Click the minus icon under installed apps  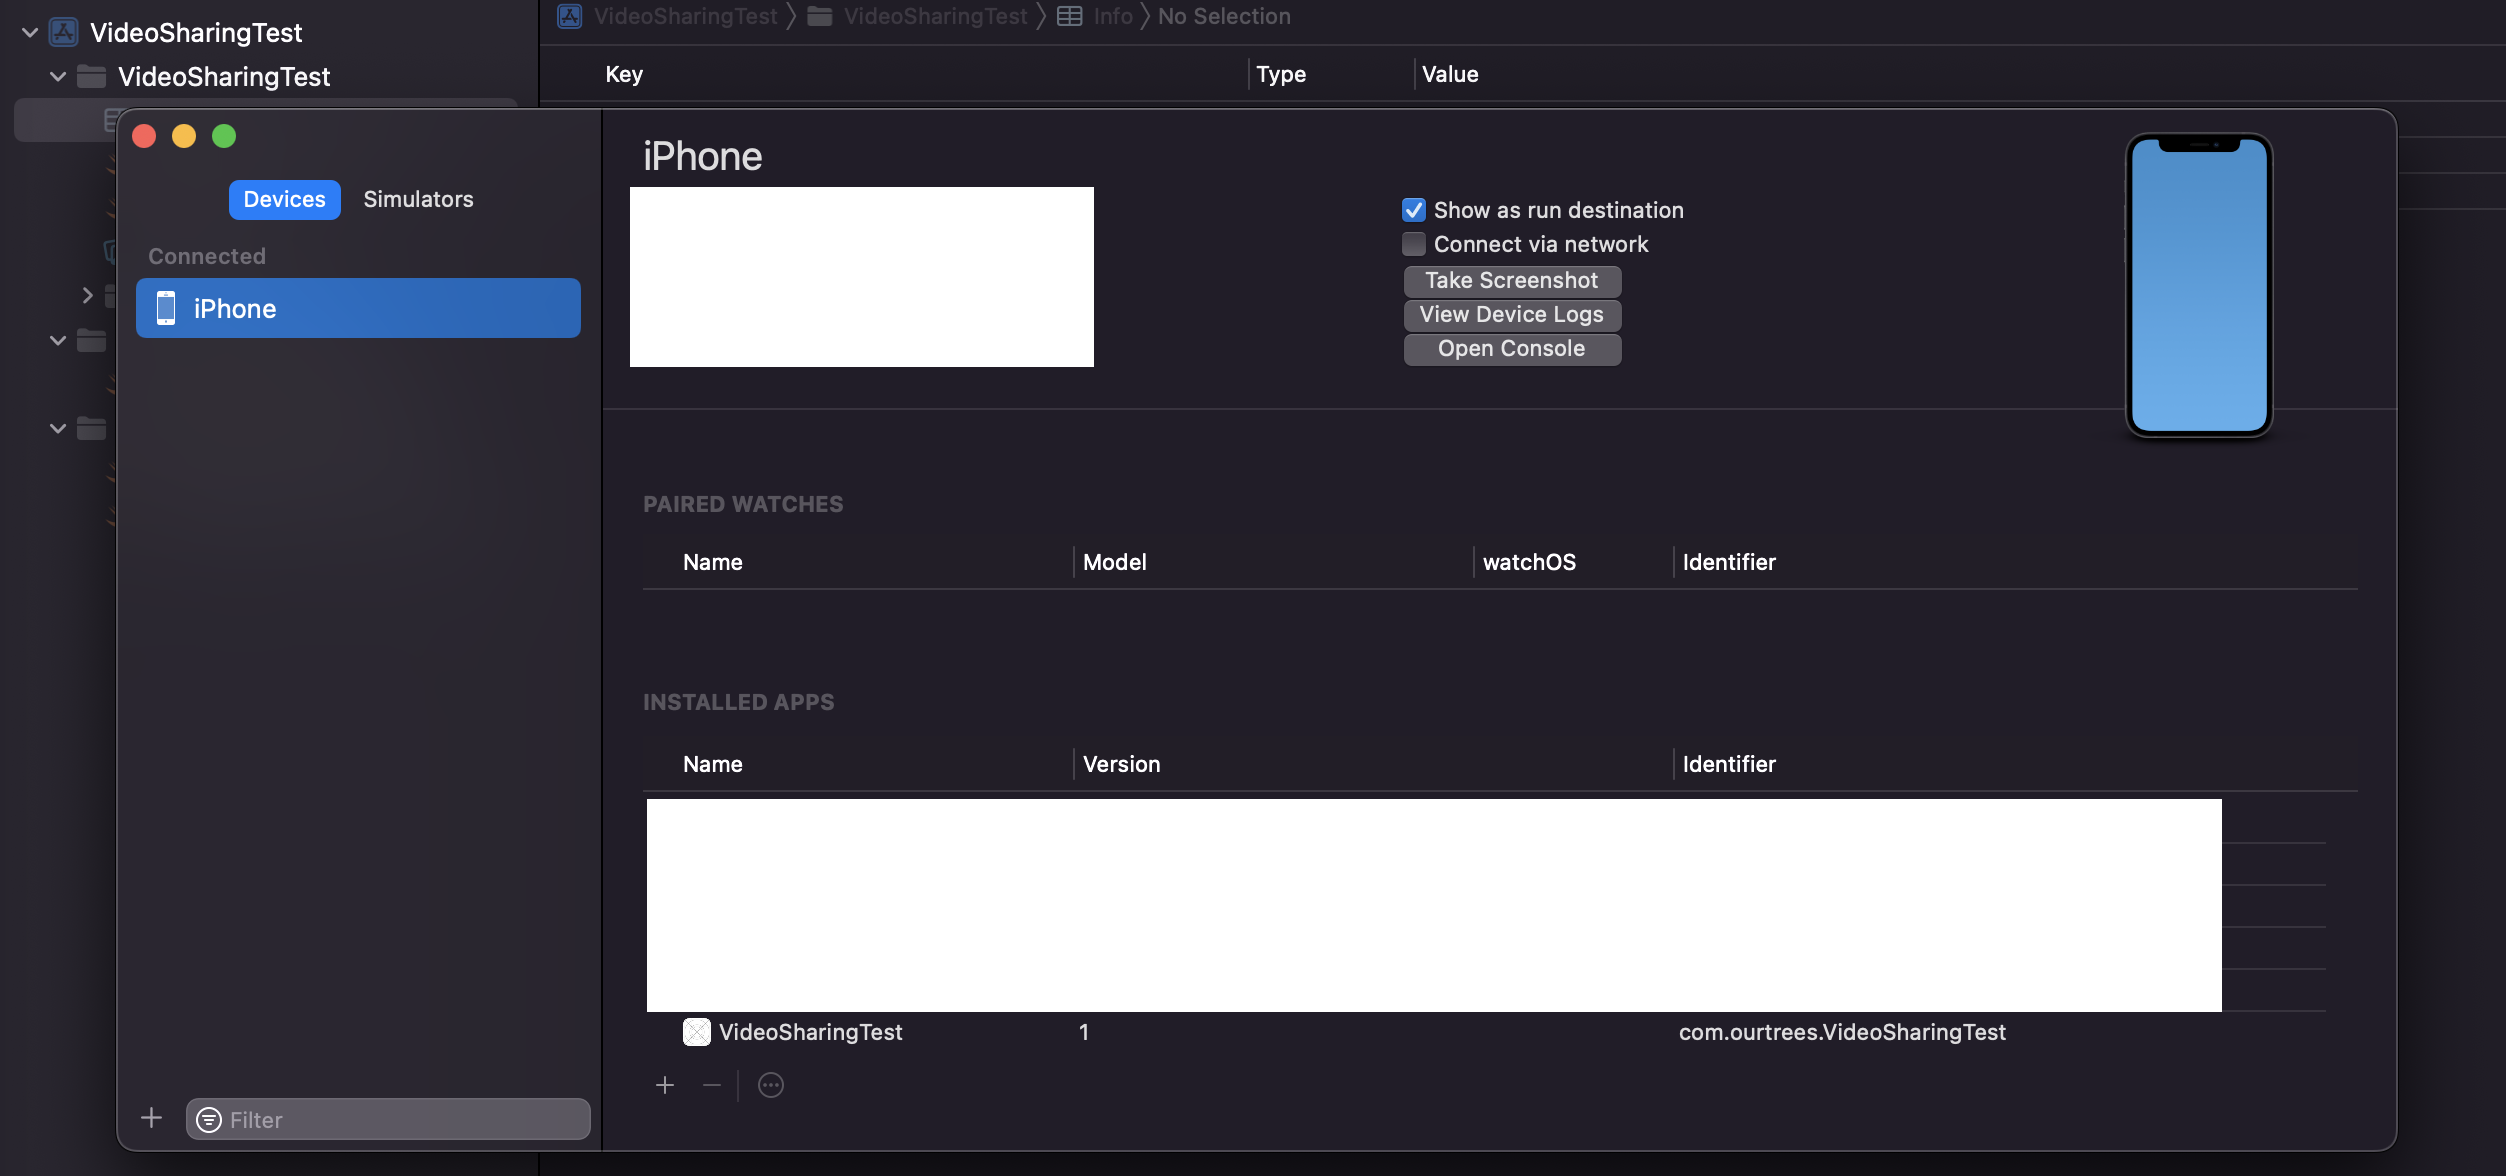point(712,1085)
